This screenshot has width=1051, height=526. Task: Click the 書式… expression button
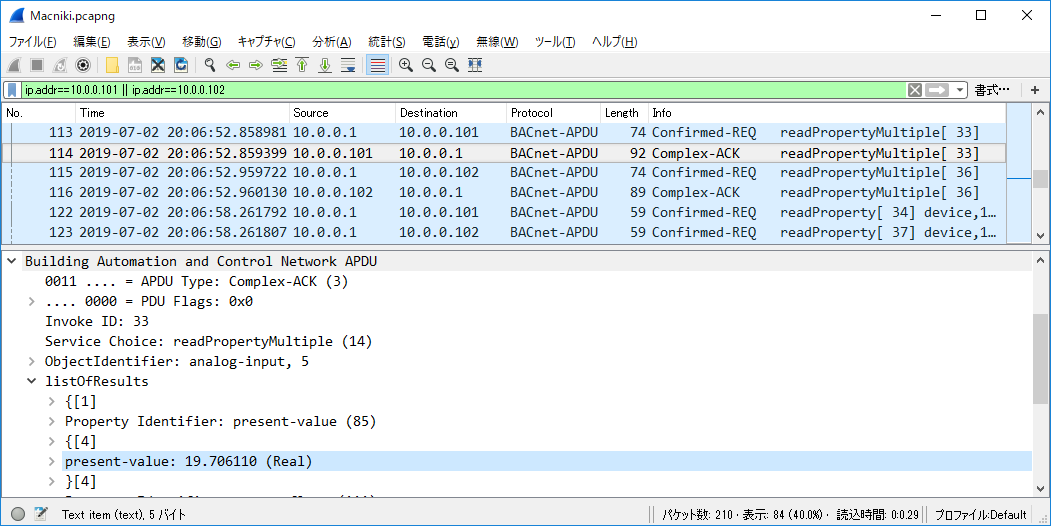click(x=991, y=90)
